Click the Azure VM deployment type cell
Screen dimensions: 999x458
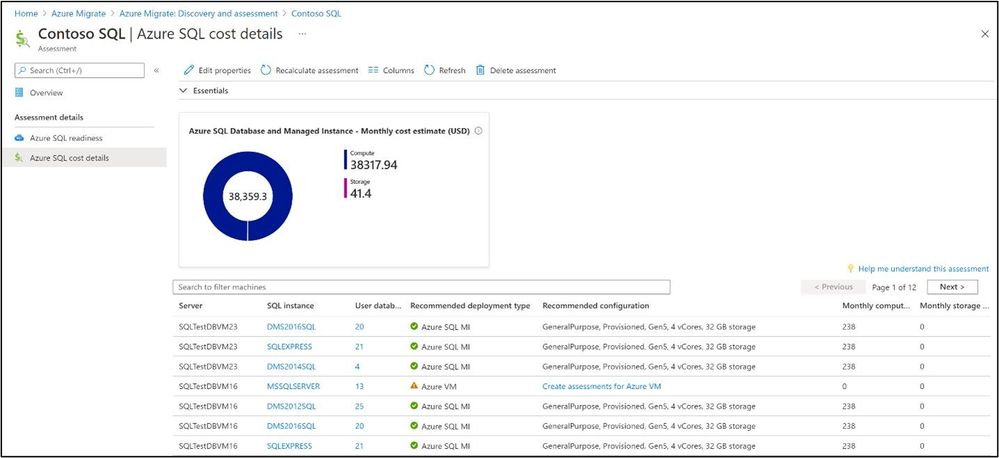click(x=433, y=386)
